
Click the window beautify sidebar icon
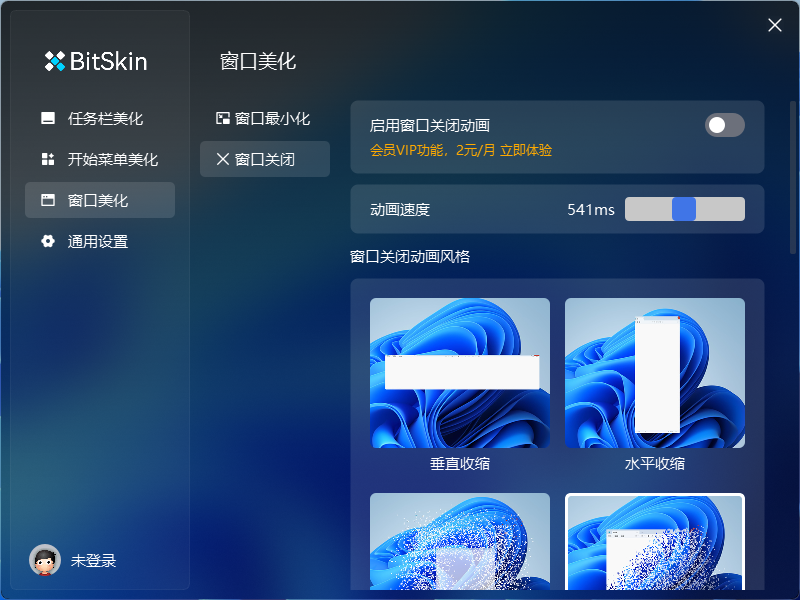pos(48,200)
